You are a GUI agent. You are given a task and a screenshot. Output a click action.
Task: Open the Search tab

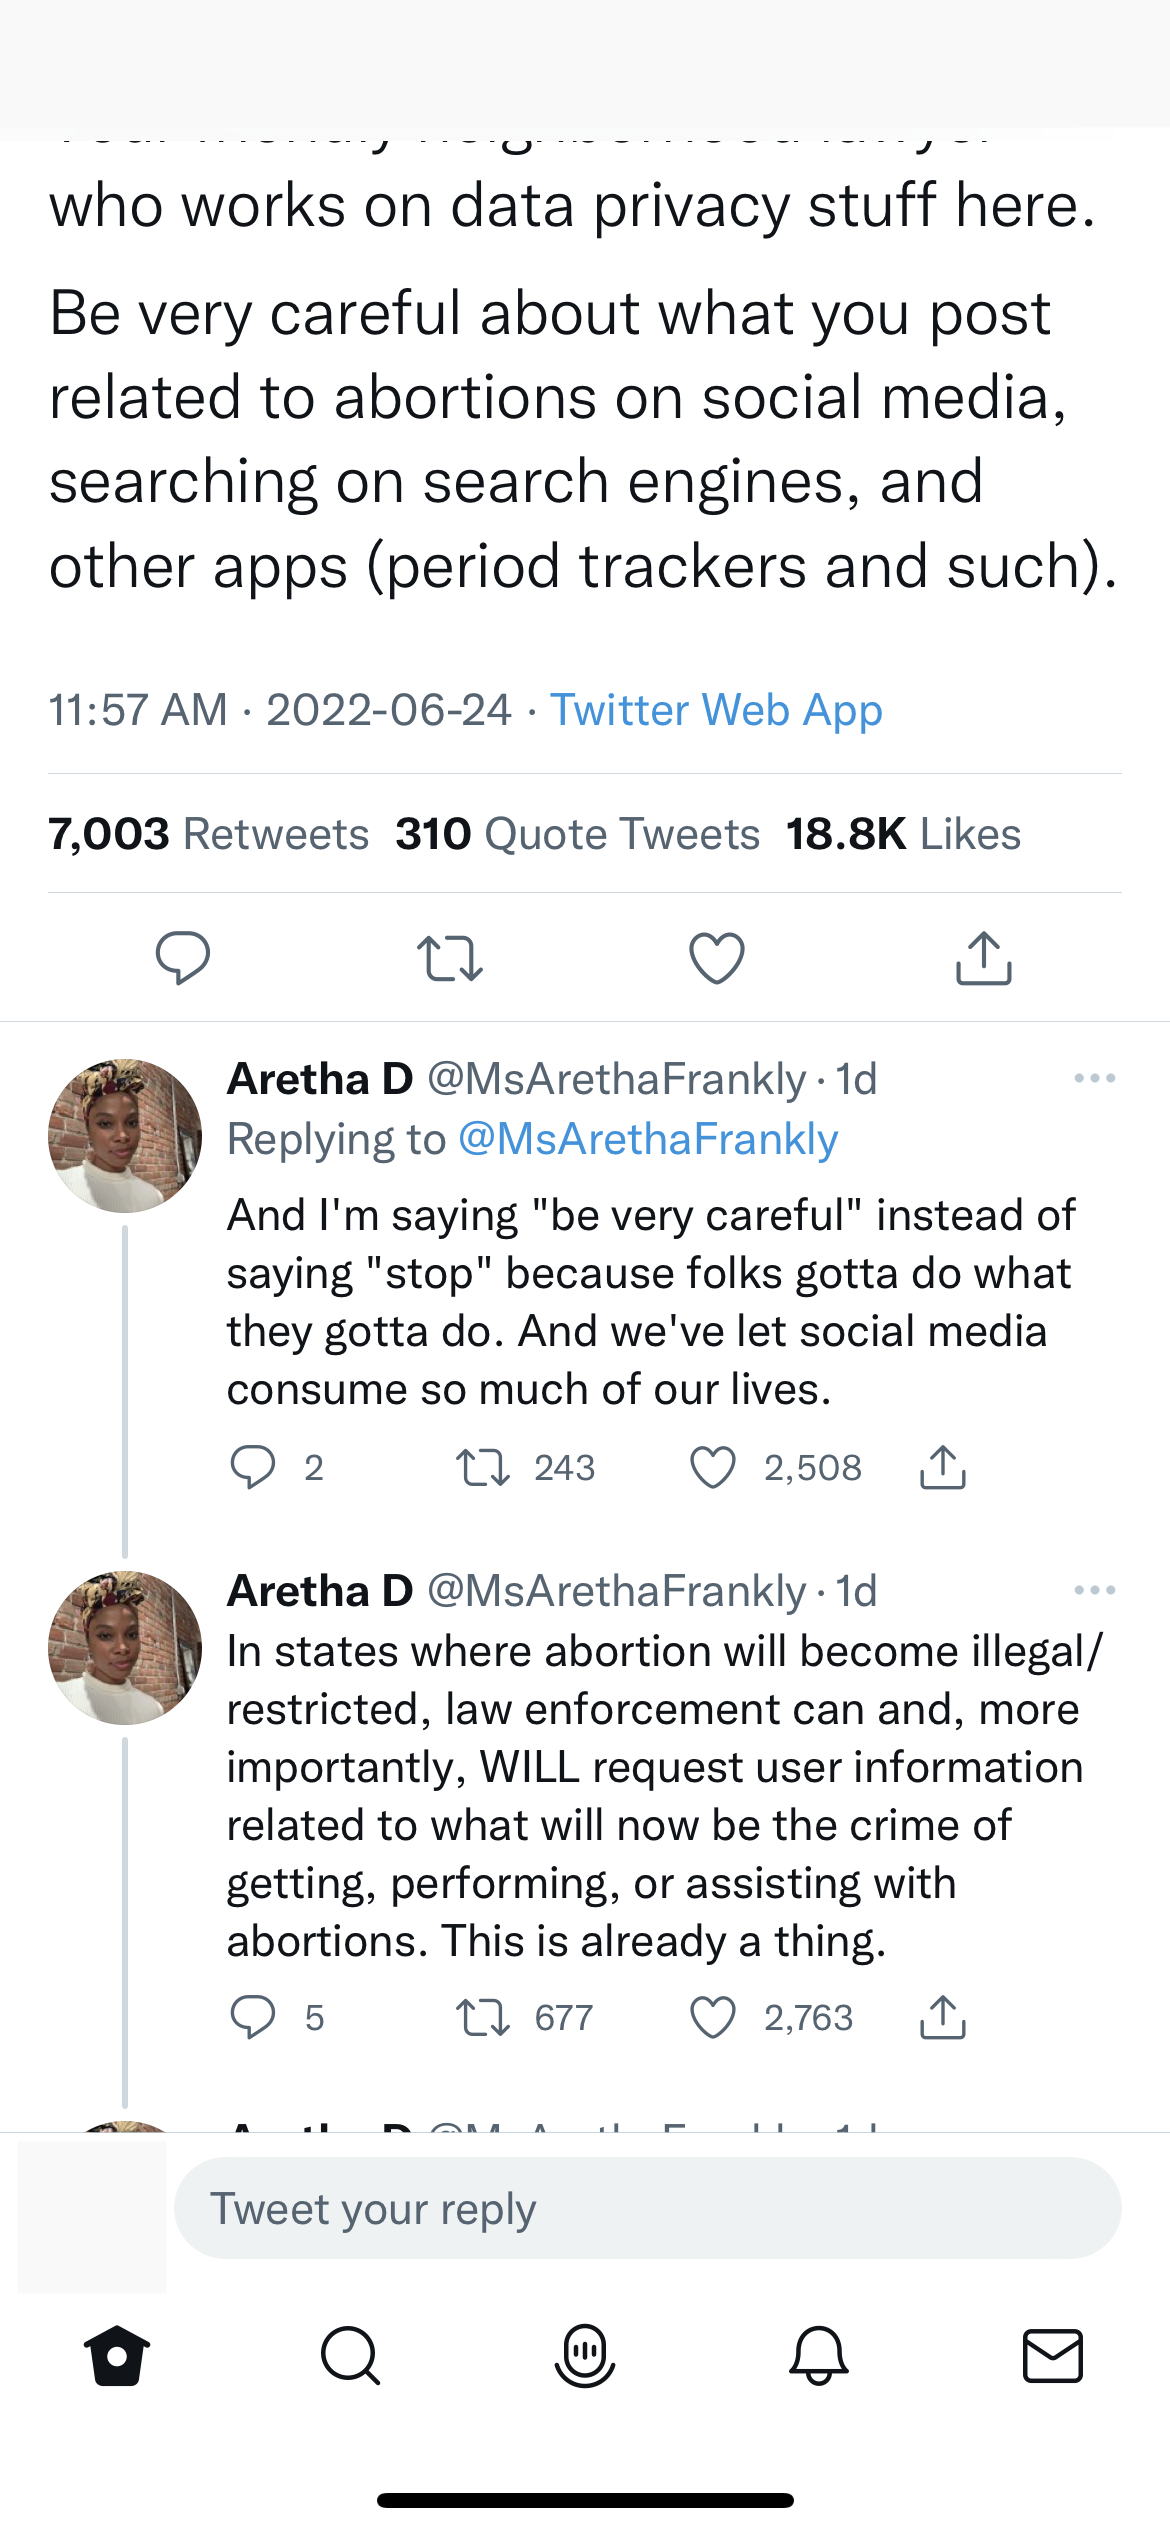pos(350,2355)
